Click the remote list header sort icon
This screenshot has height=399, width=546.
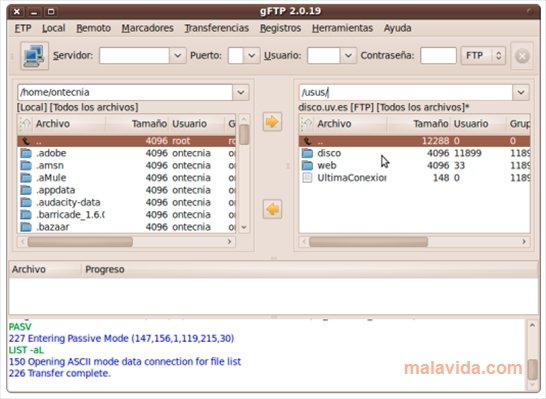coord(306,124)
